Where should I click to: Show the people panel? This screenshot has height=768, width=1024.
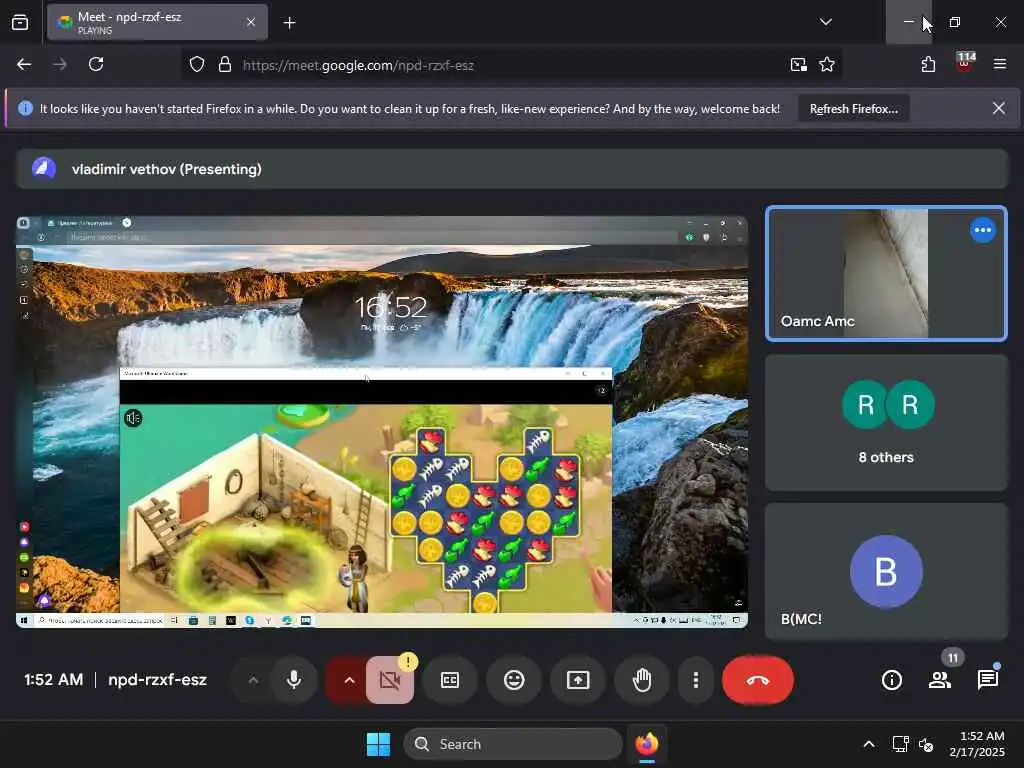pyautogui.click(x=940, y=680)
